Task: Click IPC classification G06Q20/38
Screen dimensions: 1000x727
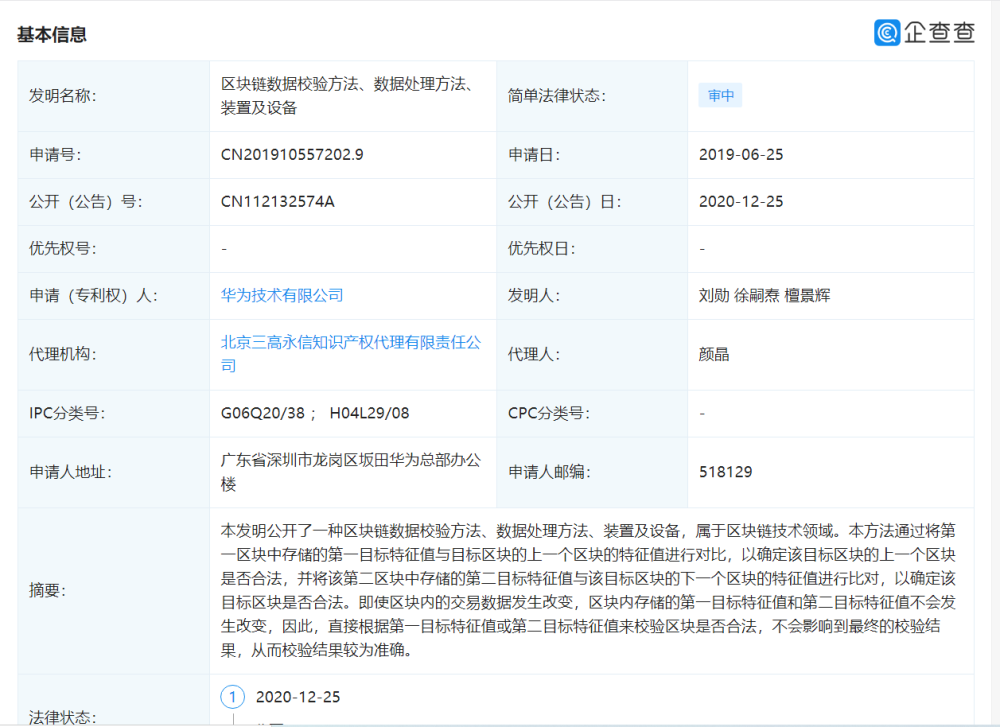Action: 263,413
